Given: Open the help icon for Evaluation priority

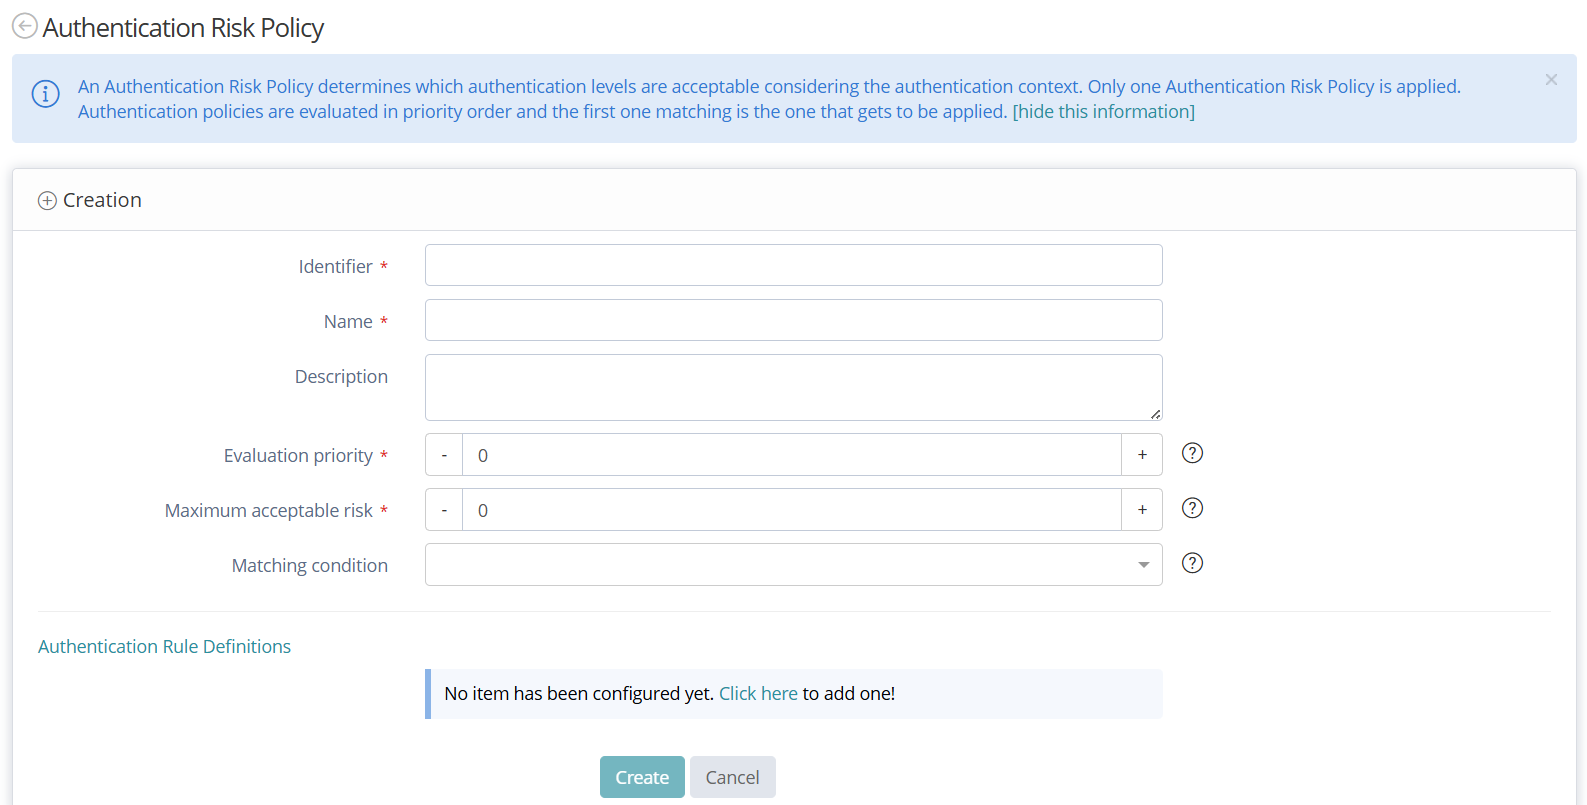Looking at the screenshot, I should coord(1192,453).
